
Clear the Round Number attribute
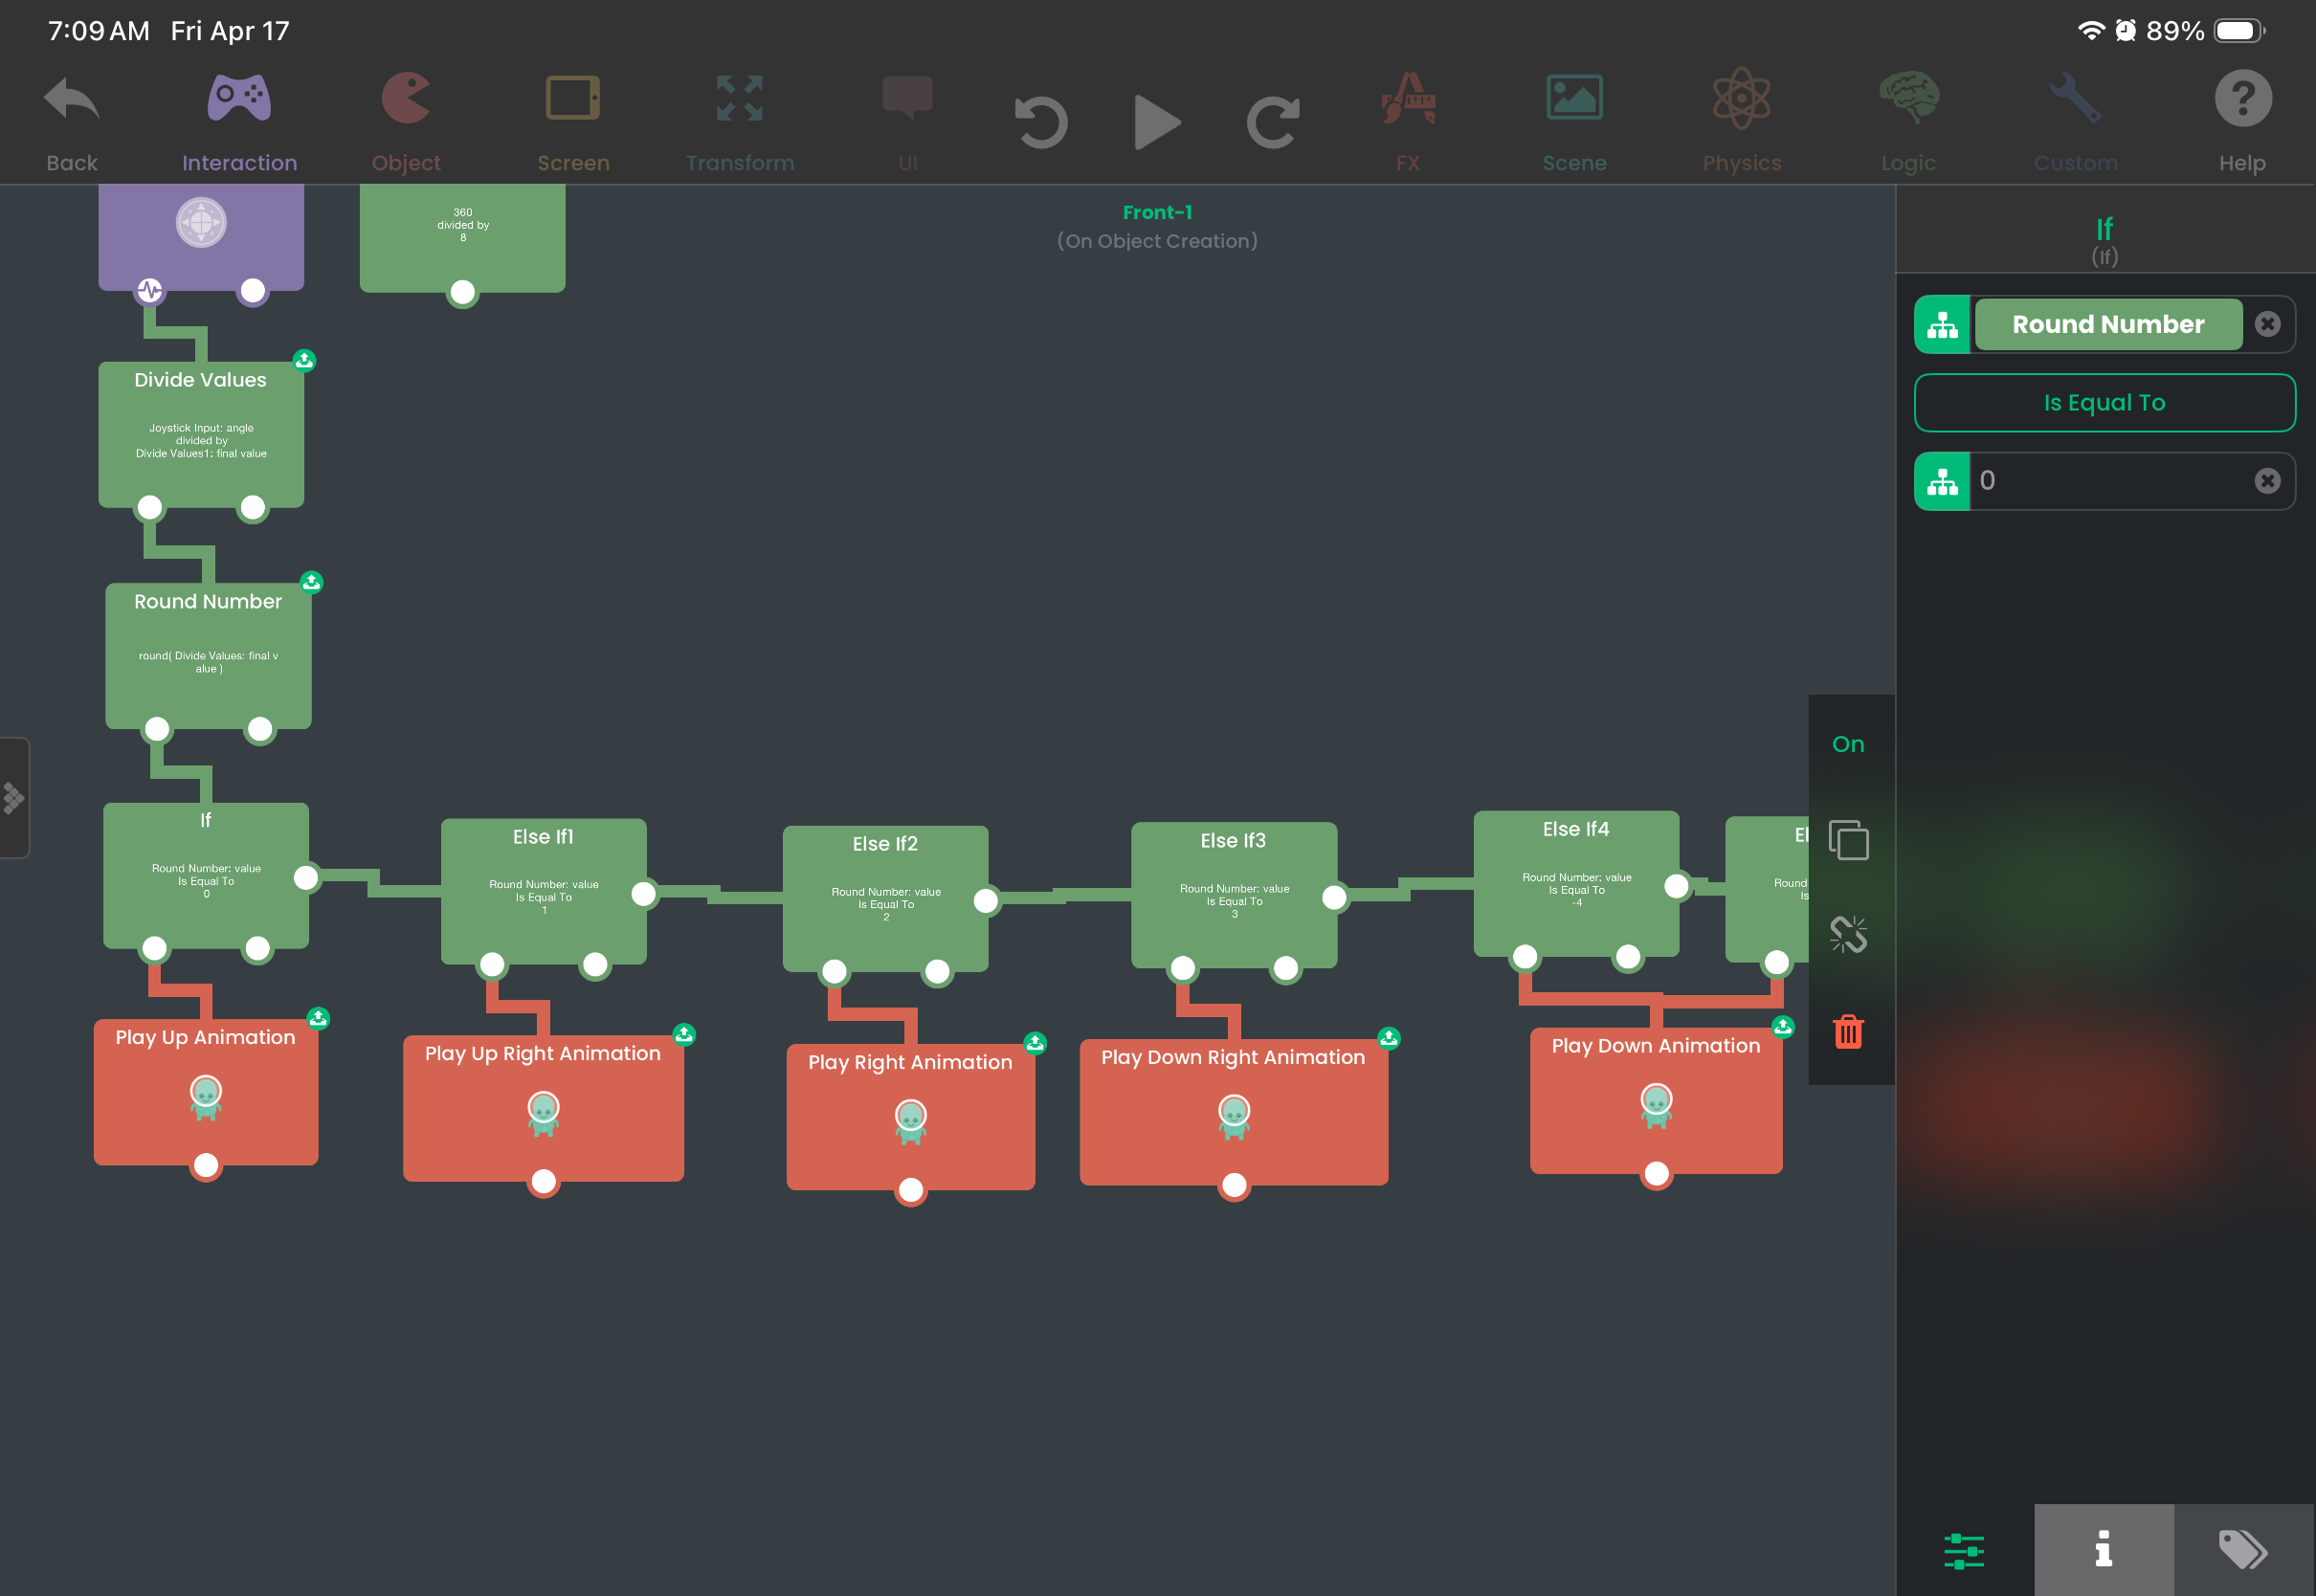click(x=2267, y=324)
